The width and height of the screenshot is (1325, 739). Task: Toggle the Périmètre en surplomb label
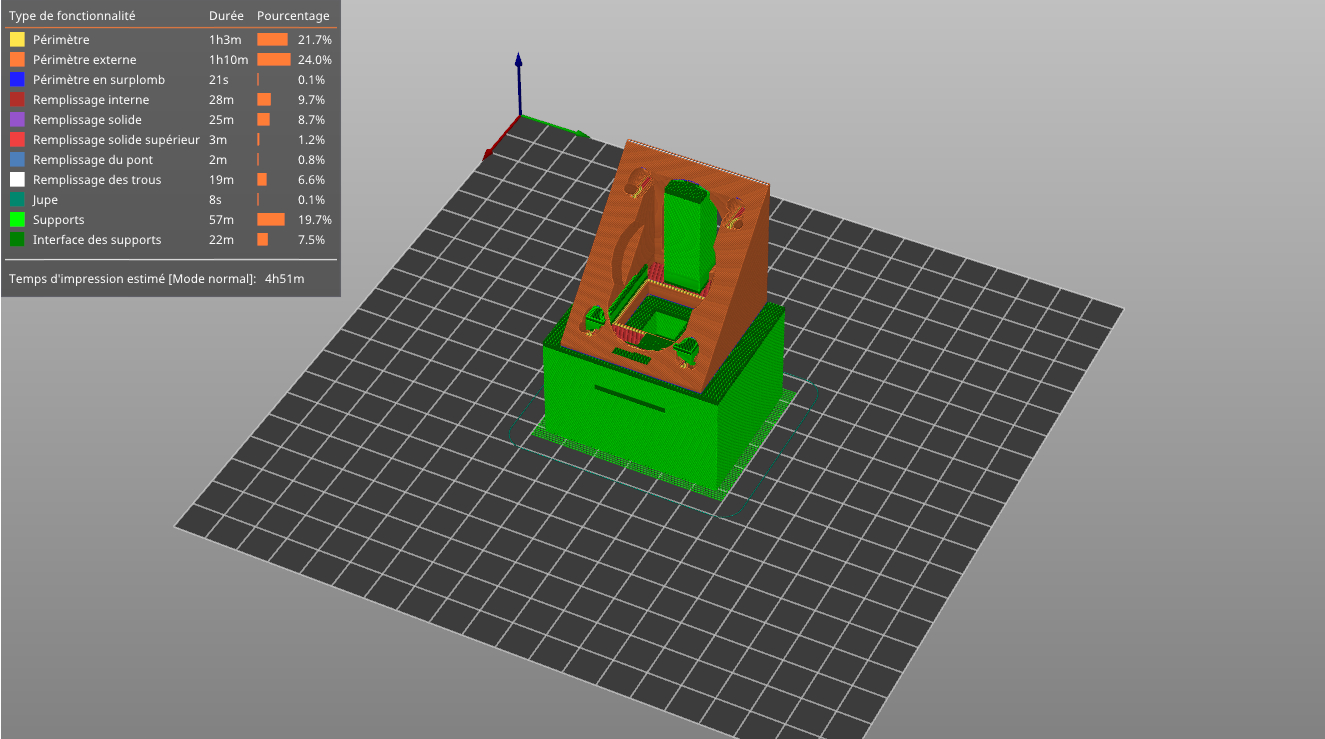pos(99,80)
